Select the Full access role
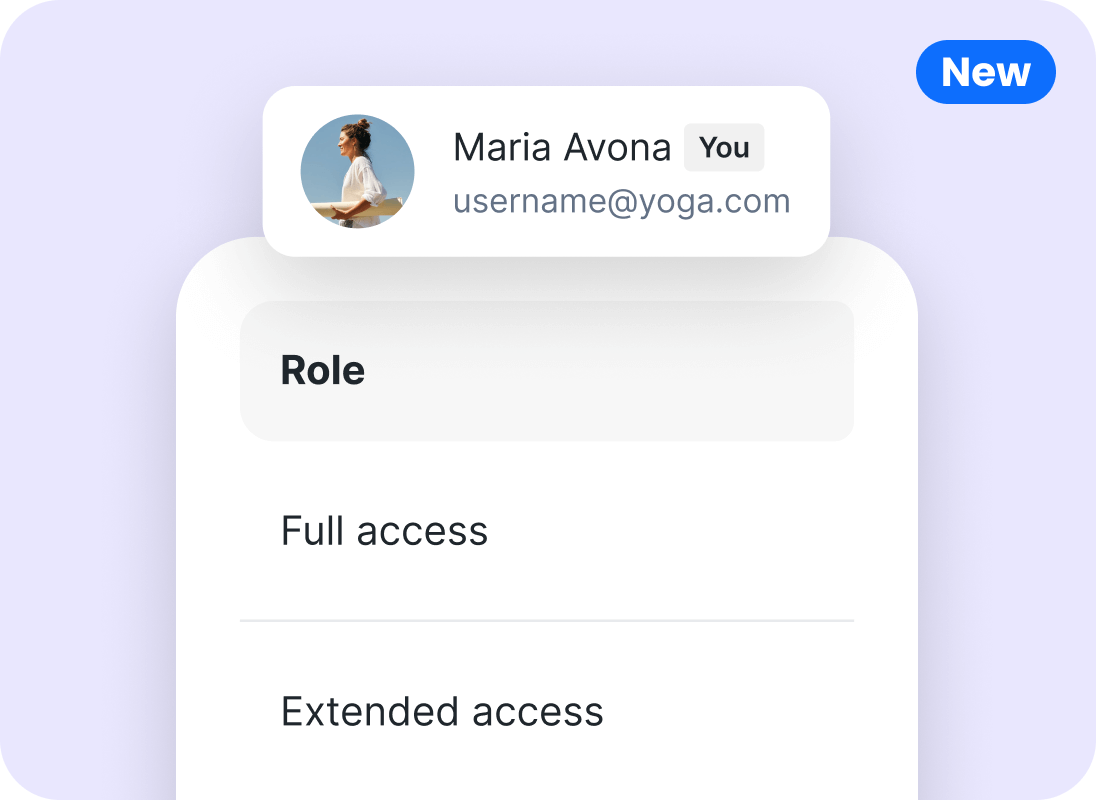This screenshot has height=800, width=1096. (384, 531)
